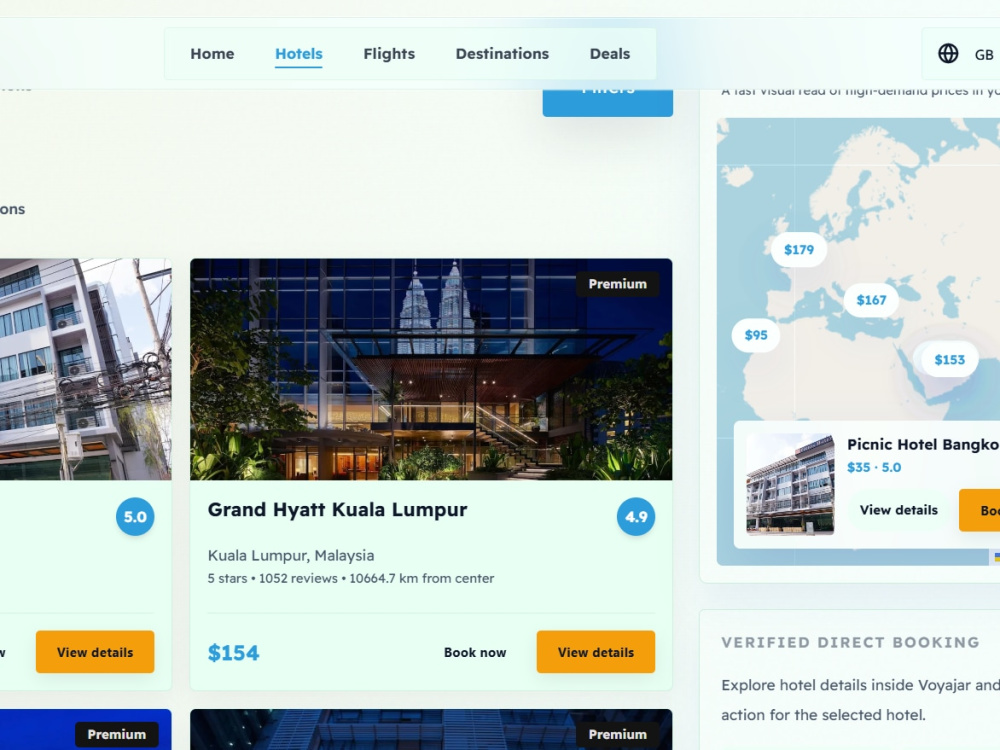The height and width of the screenshot is (750, 1000).
Task: View details for Picnic Hotel Bangkok
Action: 899,510
